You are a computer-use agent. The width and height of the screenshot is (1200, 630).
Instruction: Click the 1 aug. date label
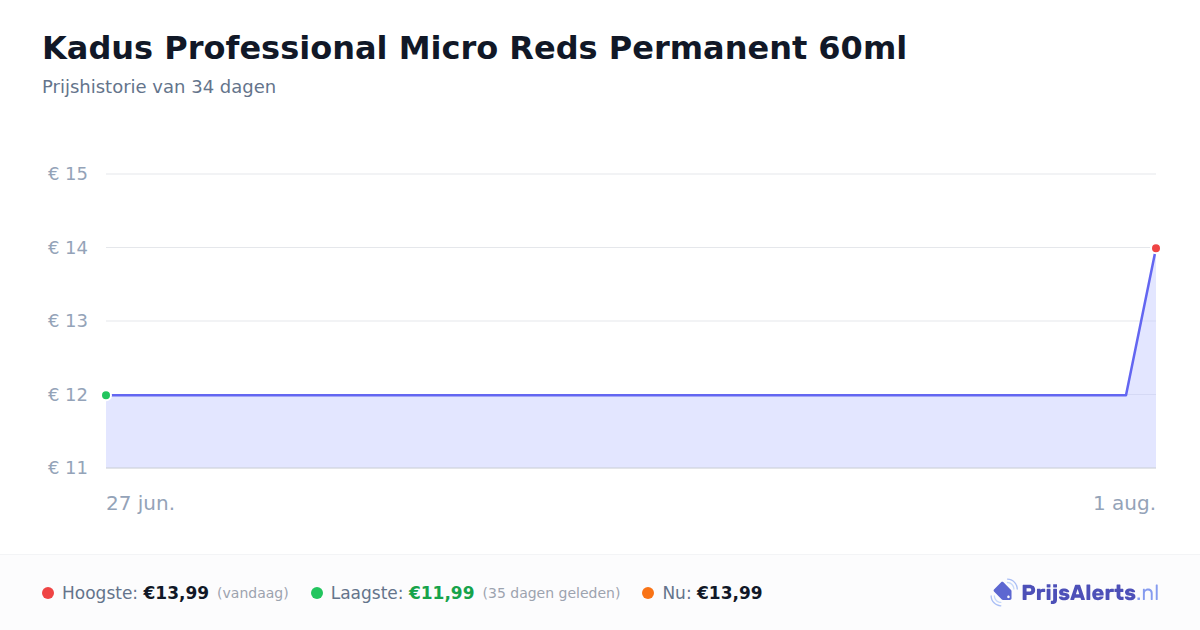[1124, 503]
